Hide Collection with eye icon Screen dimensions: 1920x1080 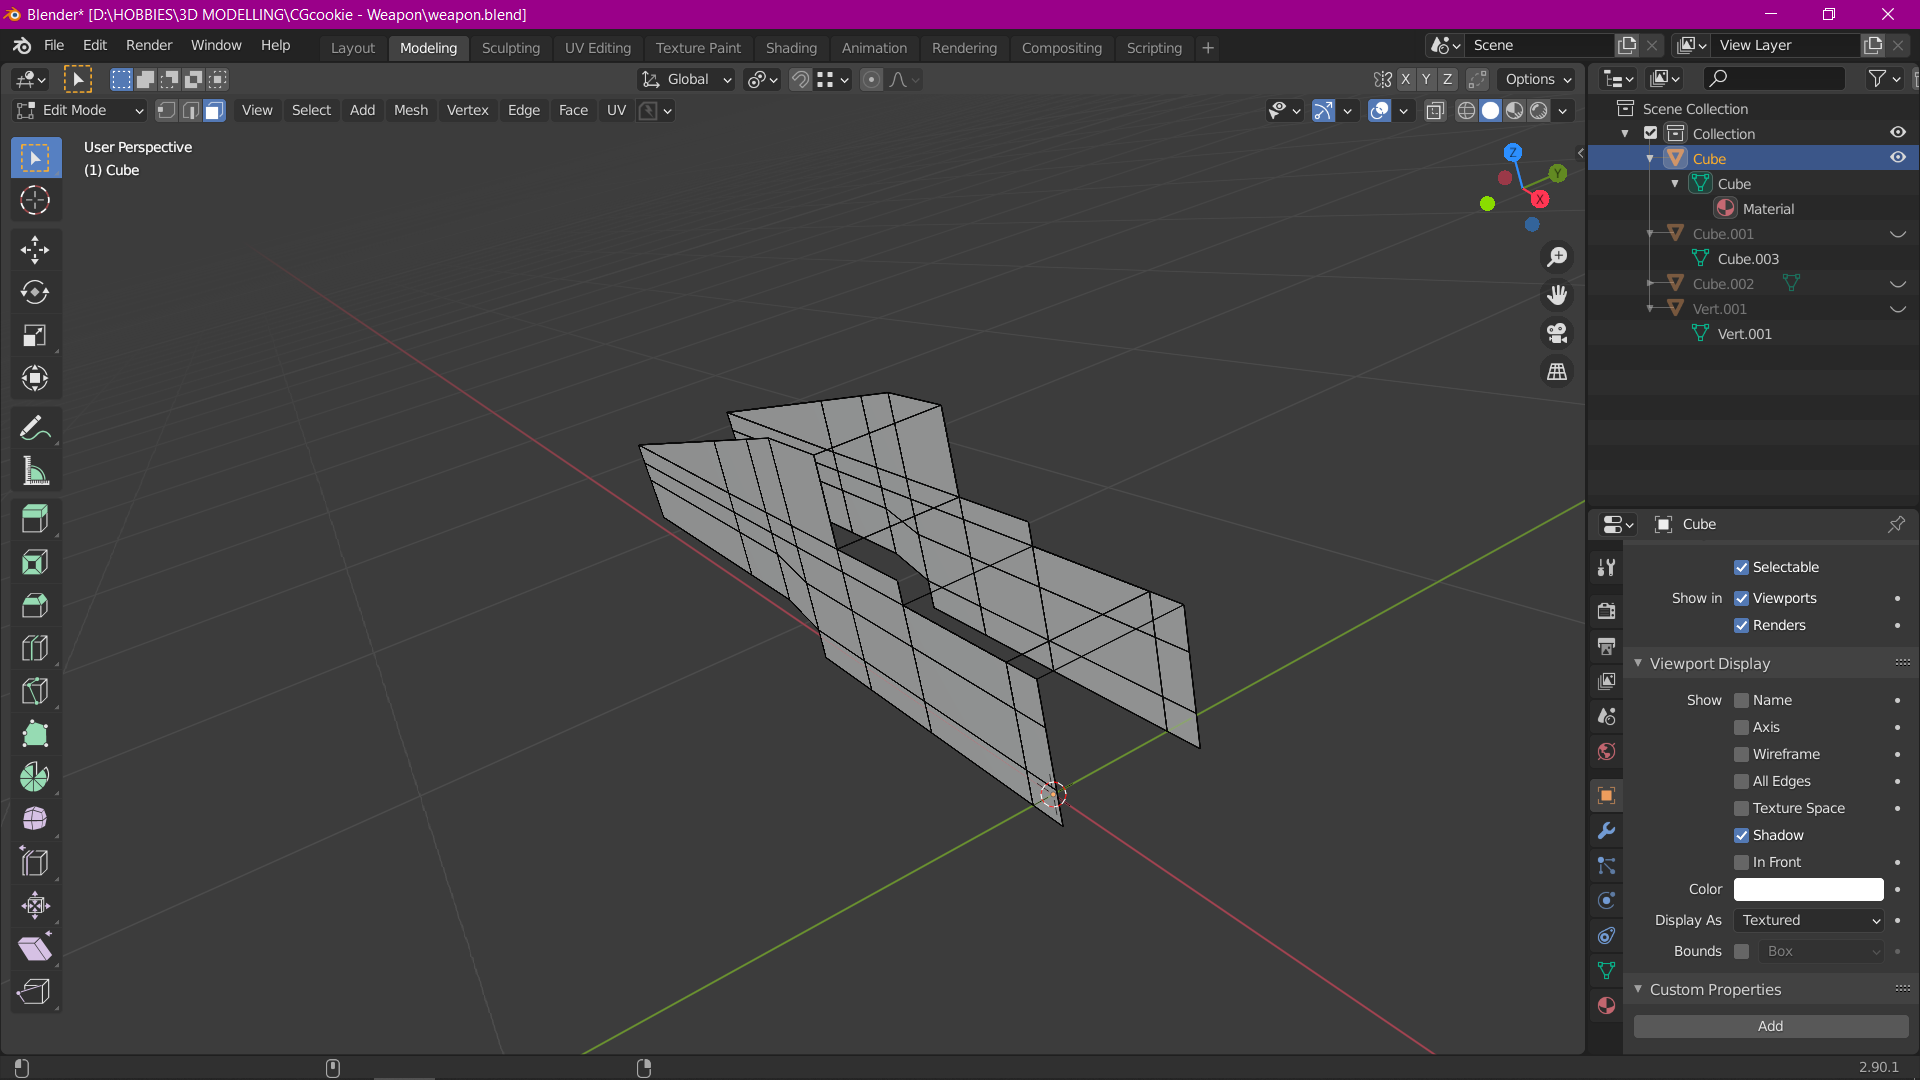coord(1897,133)
